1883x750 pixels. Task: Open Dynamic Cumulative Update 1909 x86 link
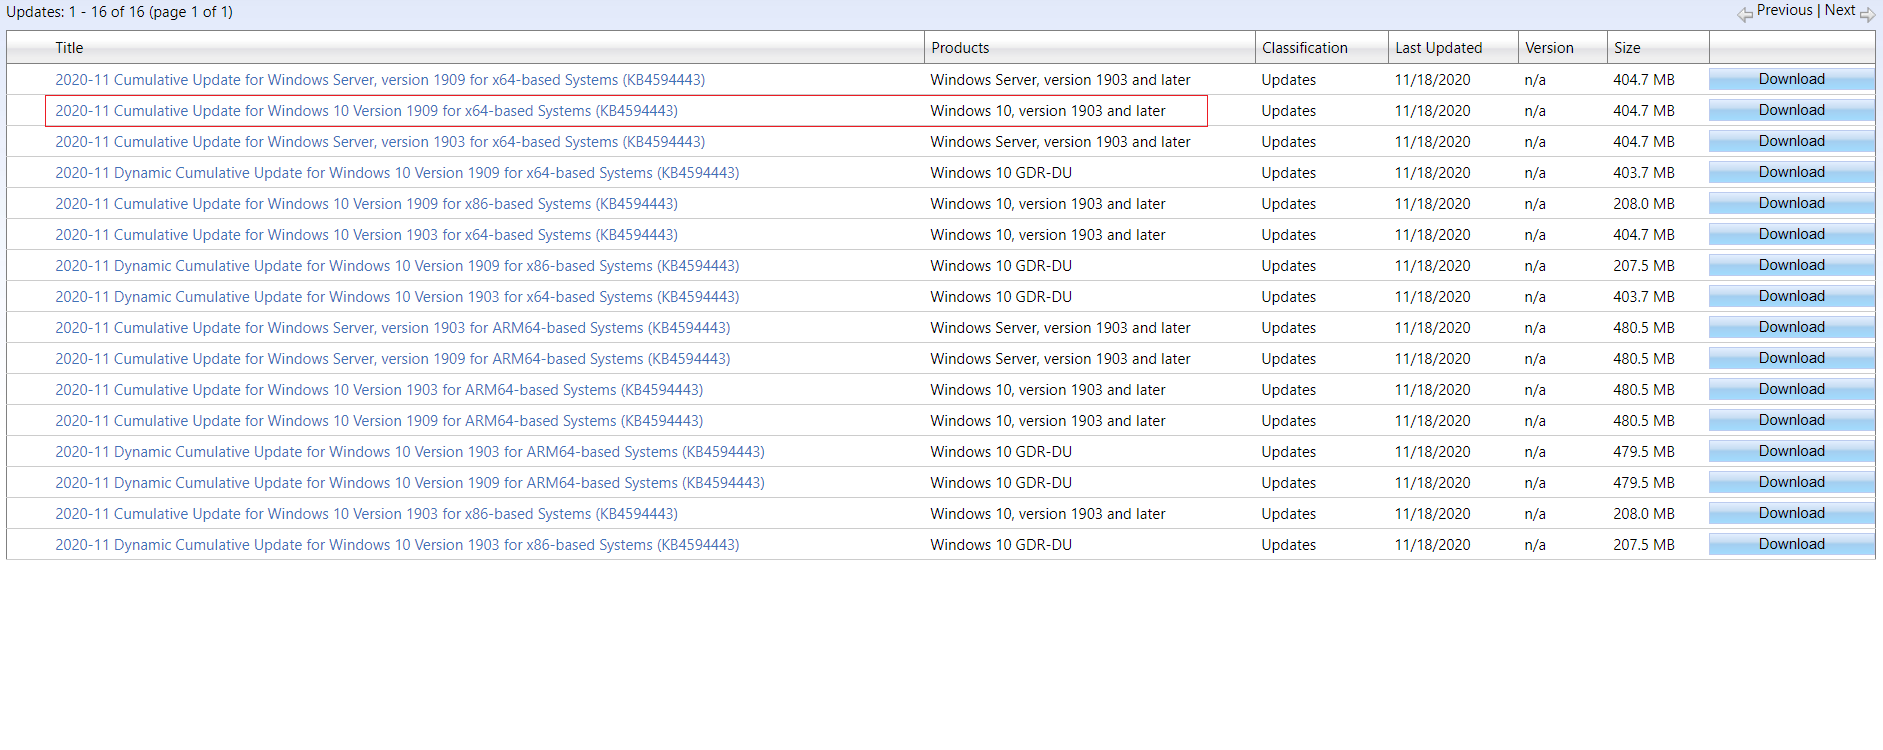click(x=397, y=266)
